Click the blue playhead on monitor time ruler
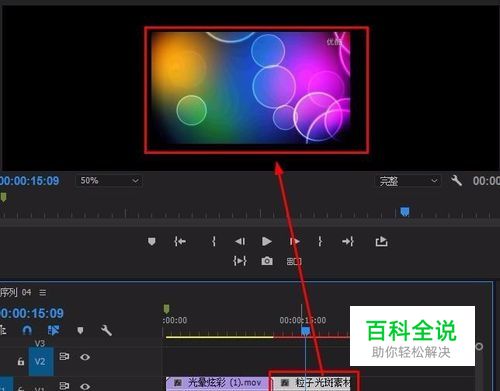500x391 pixels. [405, 212]
